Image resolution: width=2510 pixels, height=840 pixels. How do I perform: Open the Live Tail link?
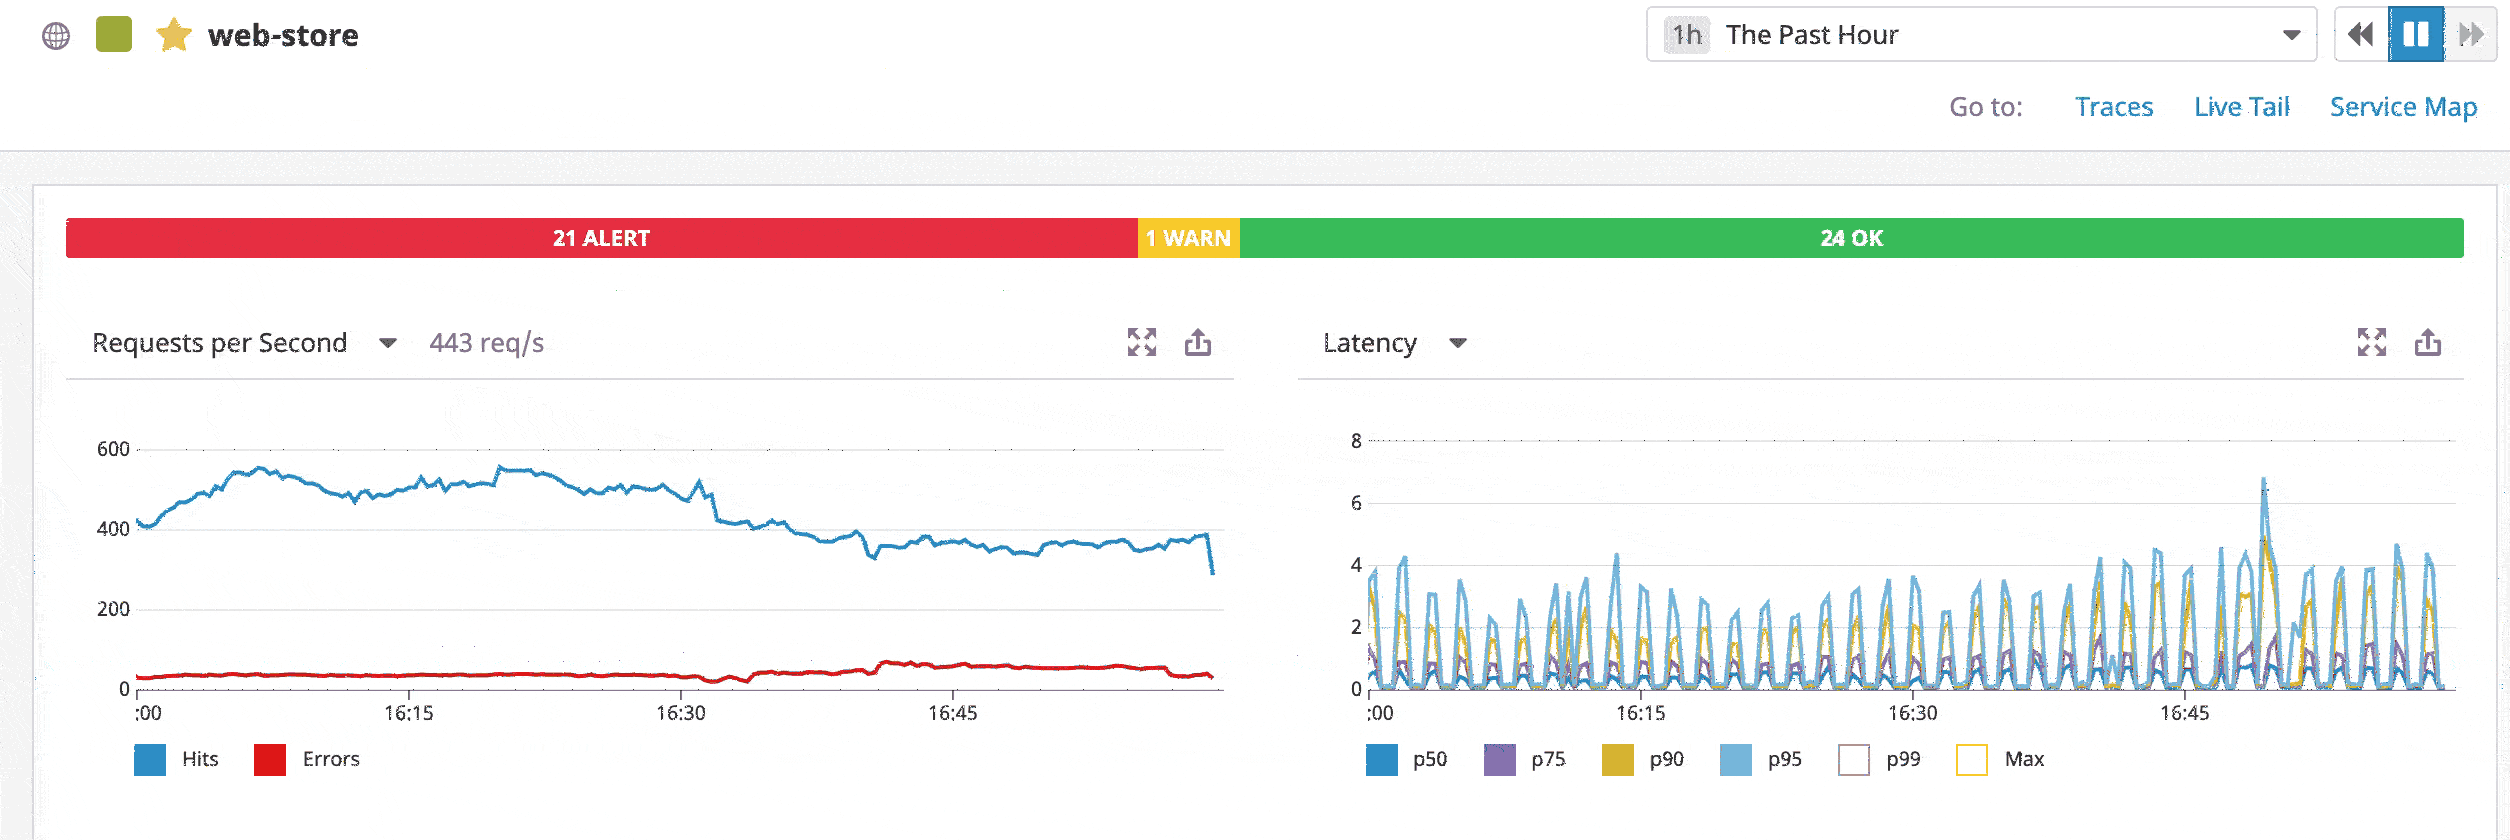pos(2242,107)
